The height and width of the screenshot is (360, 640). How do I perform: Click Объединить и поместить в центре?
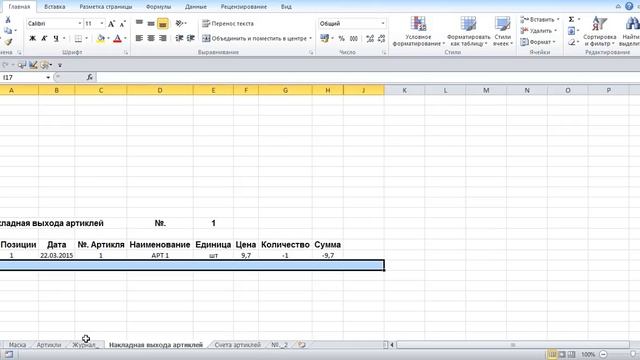point(254,38)
